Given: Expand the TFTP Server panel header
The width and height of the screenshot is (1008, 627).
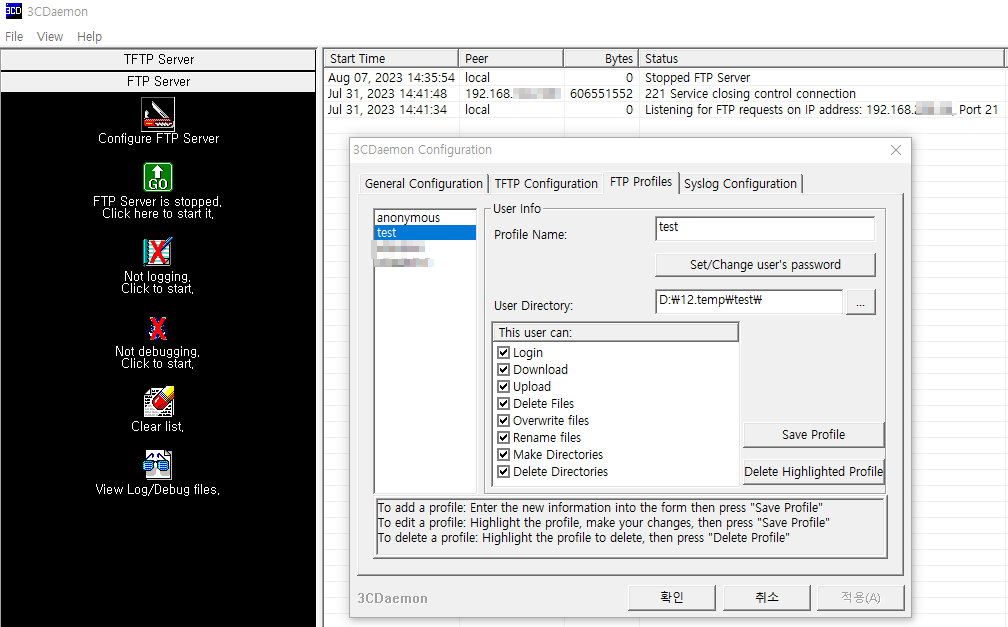Looking at the screenshot, I should pyautogui.click(x=158, y=59).
